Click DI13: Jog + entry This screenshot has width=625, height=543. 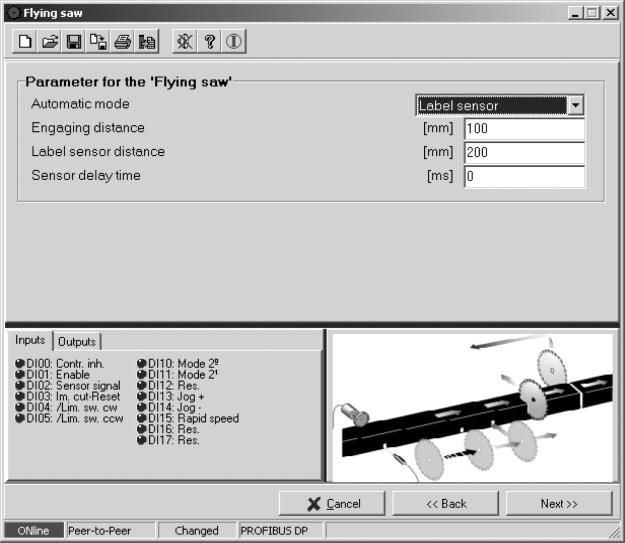pos(171,396)
